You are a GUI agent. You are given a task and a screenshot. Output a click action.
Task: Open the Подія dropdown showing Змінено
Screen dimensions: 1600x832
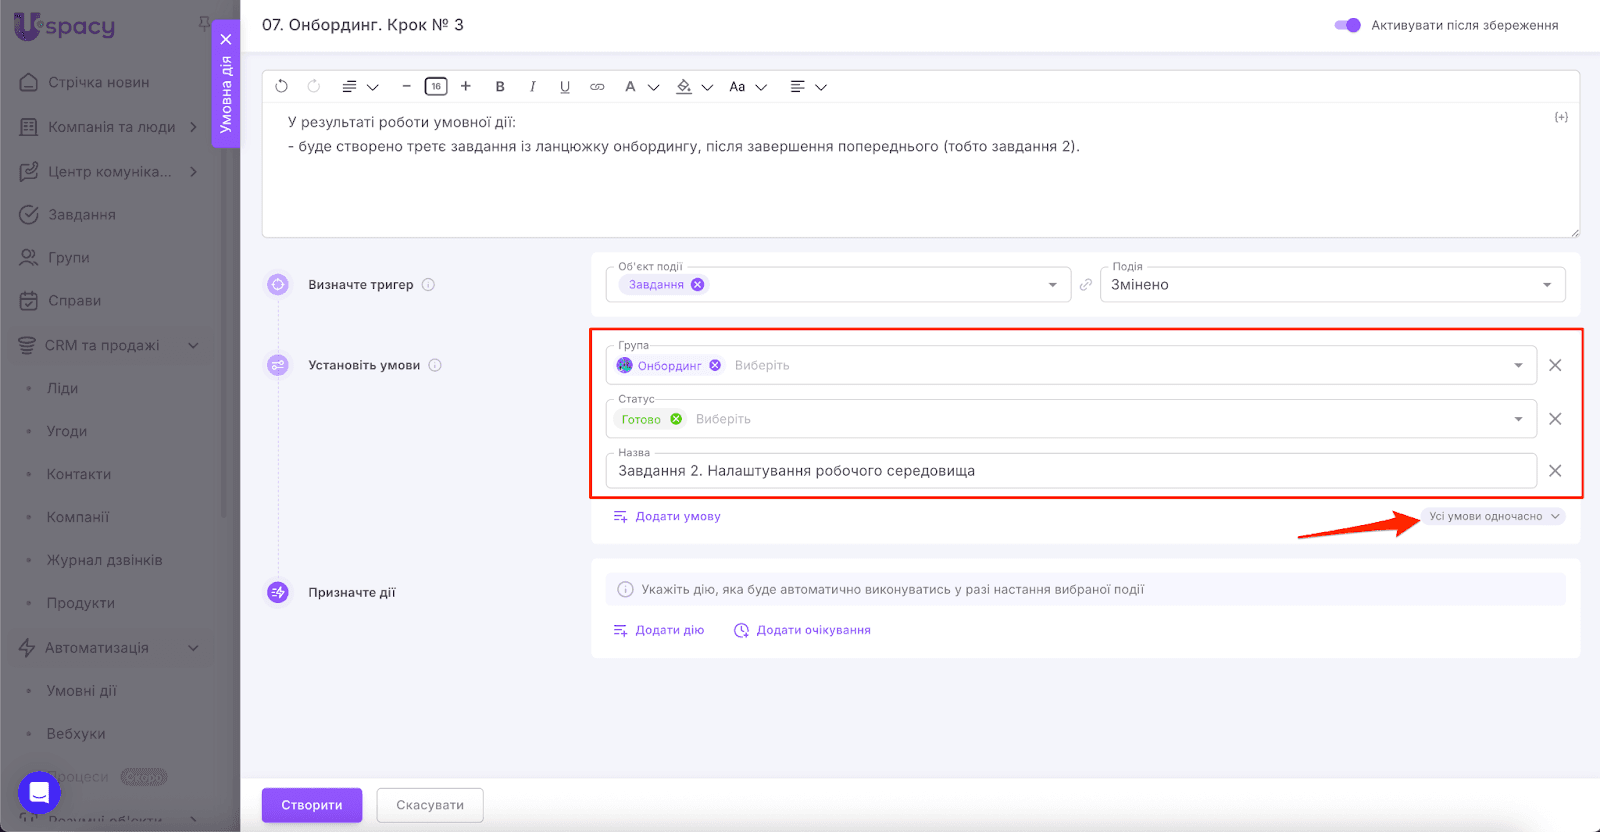coord(1332,285)
